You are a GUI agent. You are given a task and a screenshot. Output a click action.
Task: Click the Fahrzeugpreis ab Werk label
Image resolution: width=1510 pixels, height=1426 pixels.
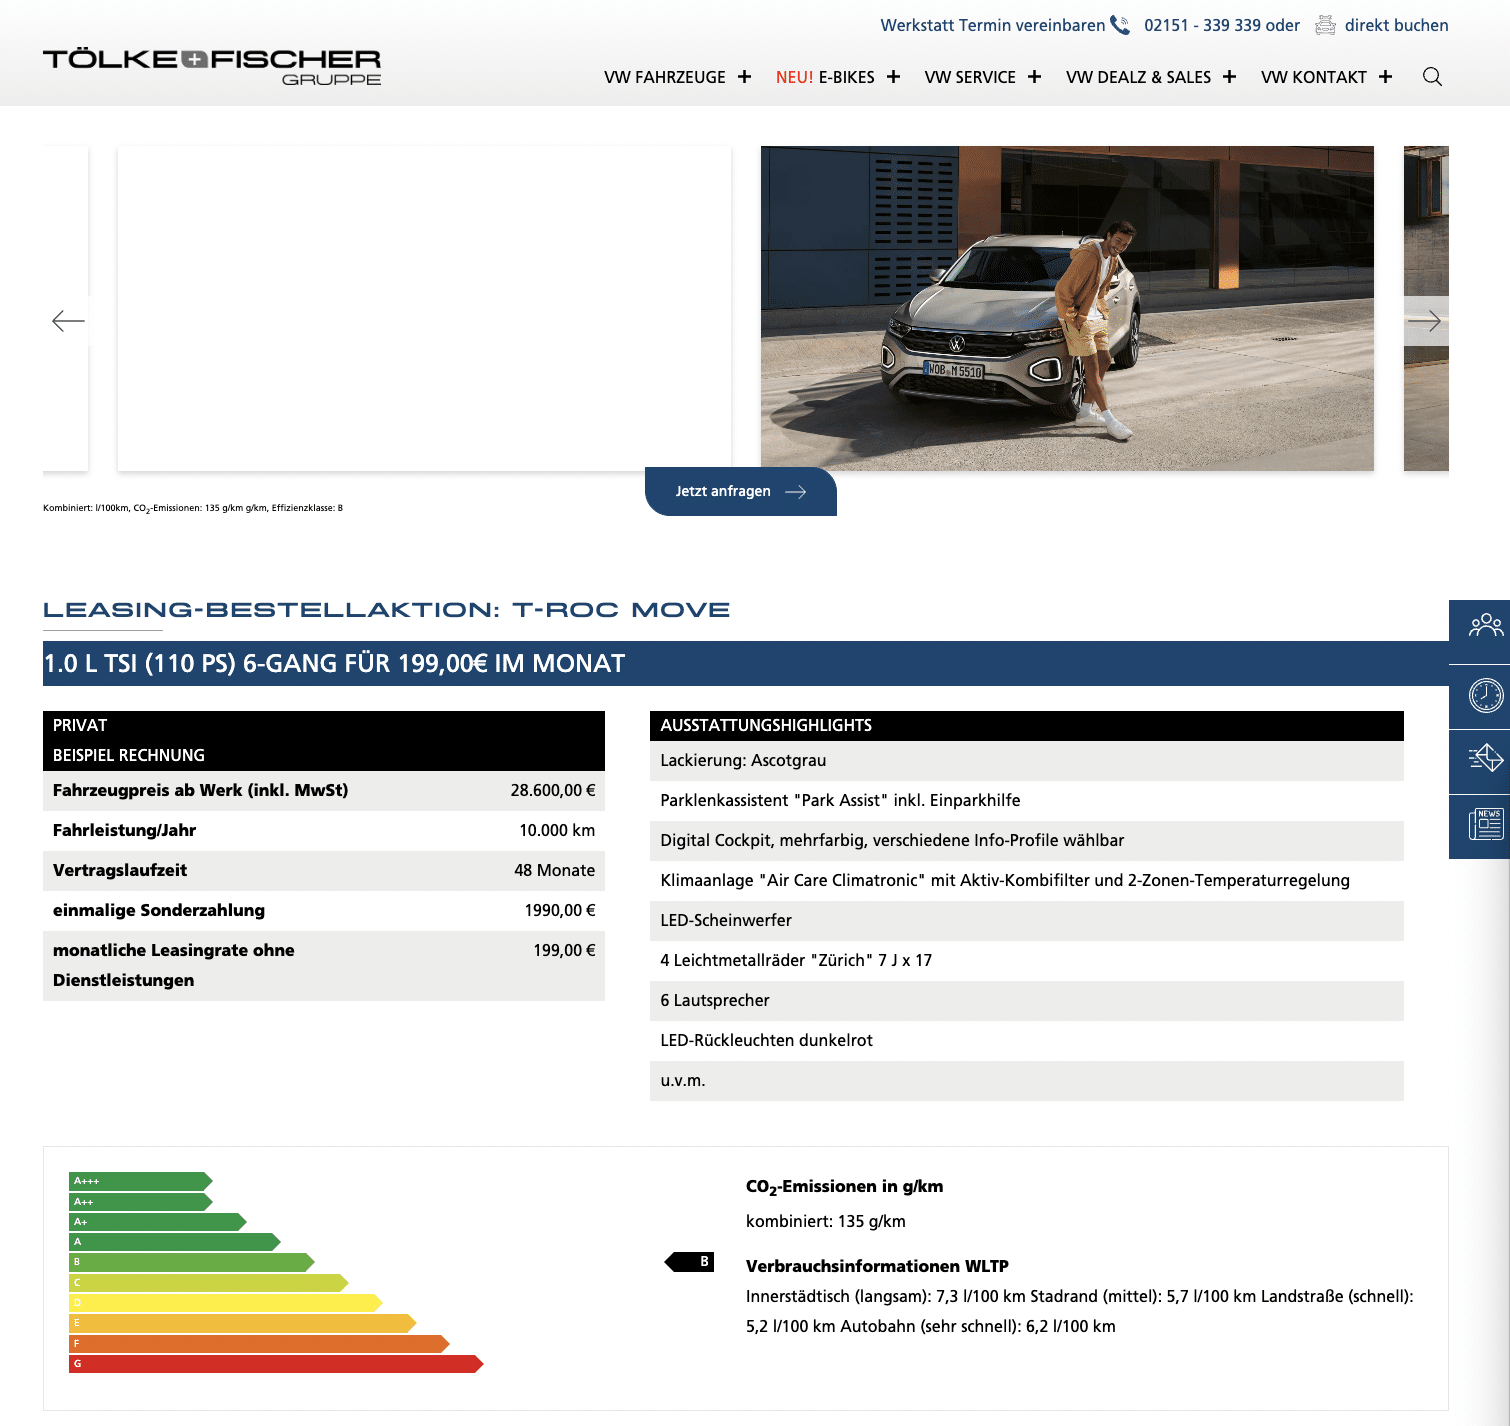(x=201, y=790)
